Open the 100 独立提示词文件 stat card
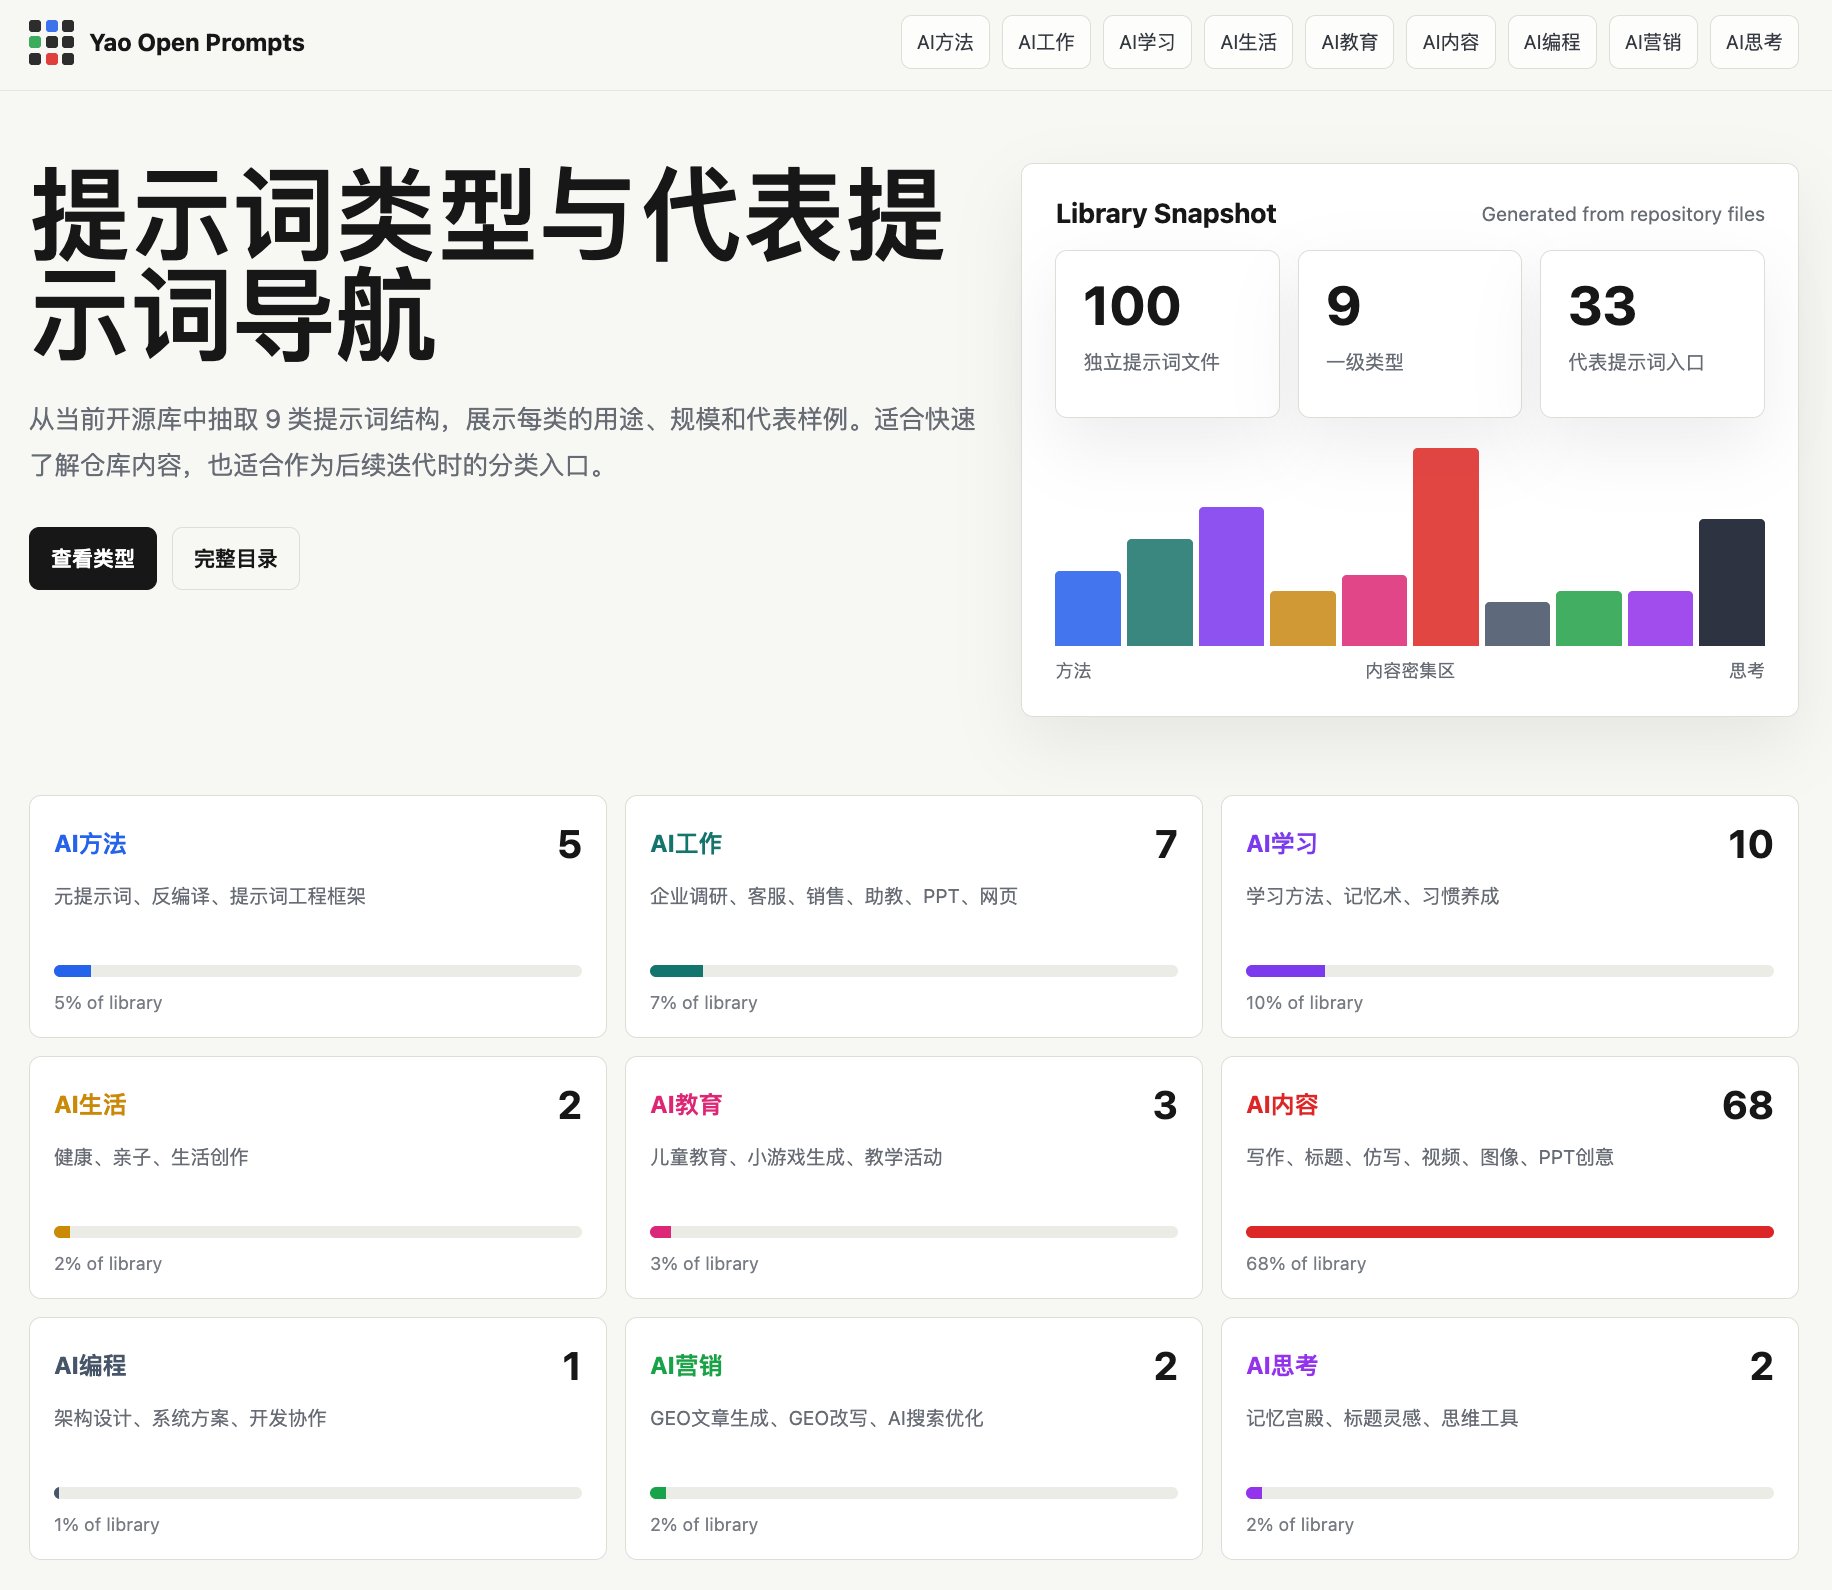Viewport: 1832px width, 1590px height. click(1167, 334)
